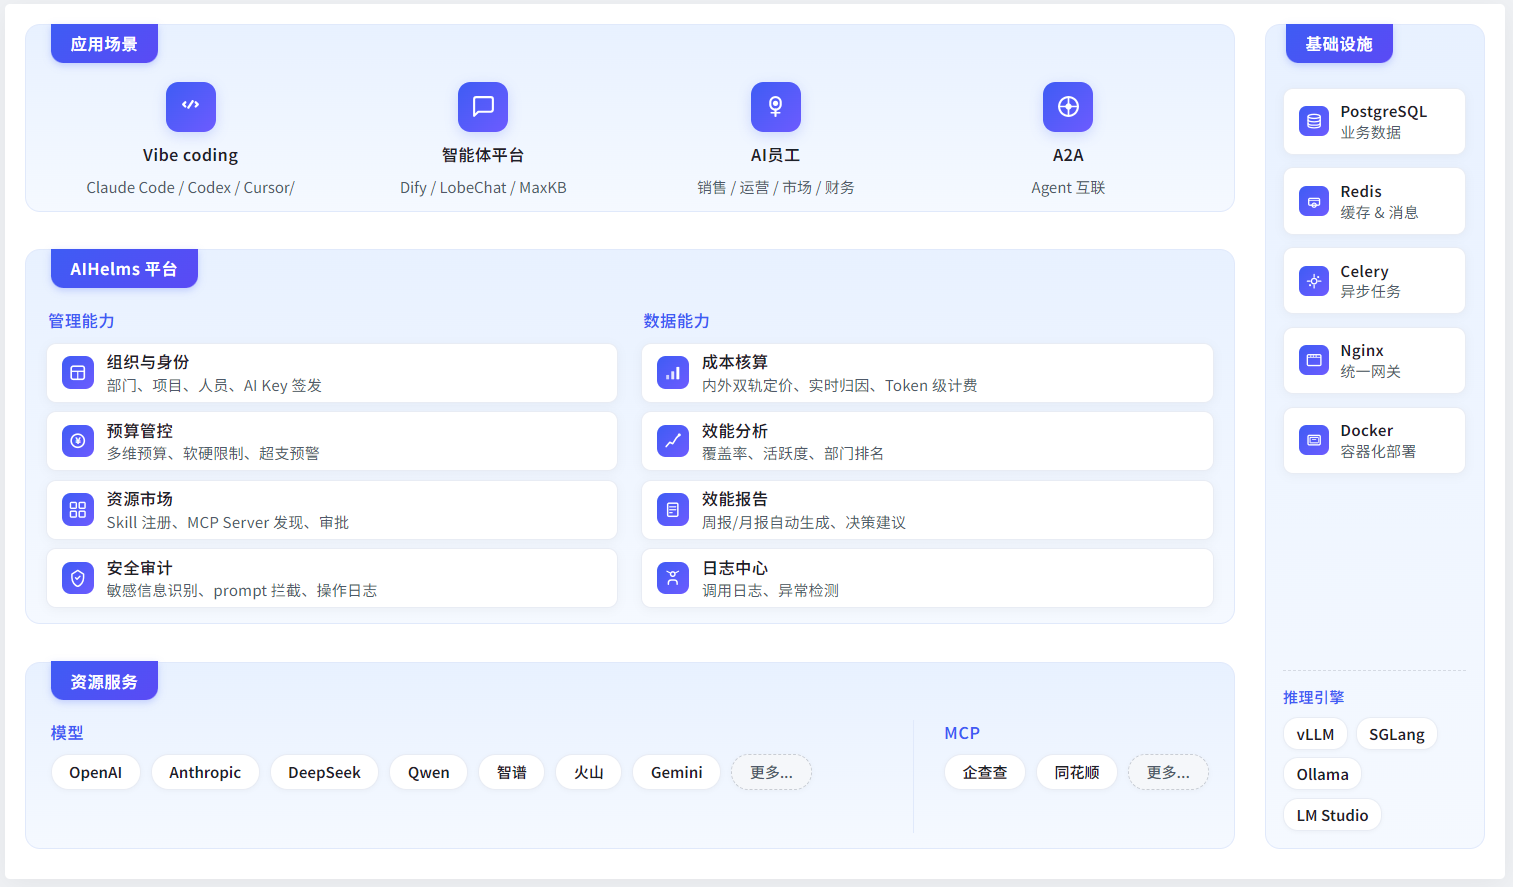The width and height of the screenshot is (1513, 887).
Task: Expand 更多... under MCP
Action: pos(1168,772)
